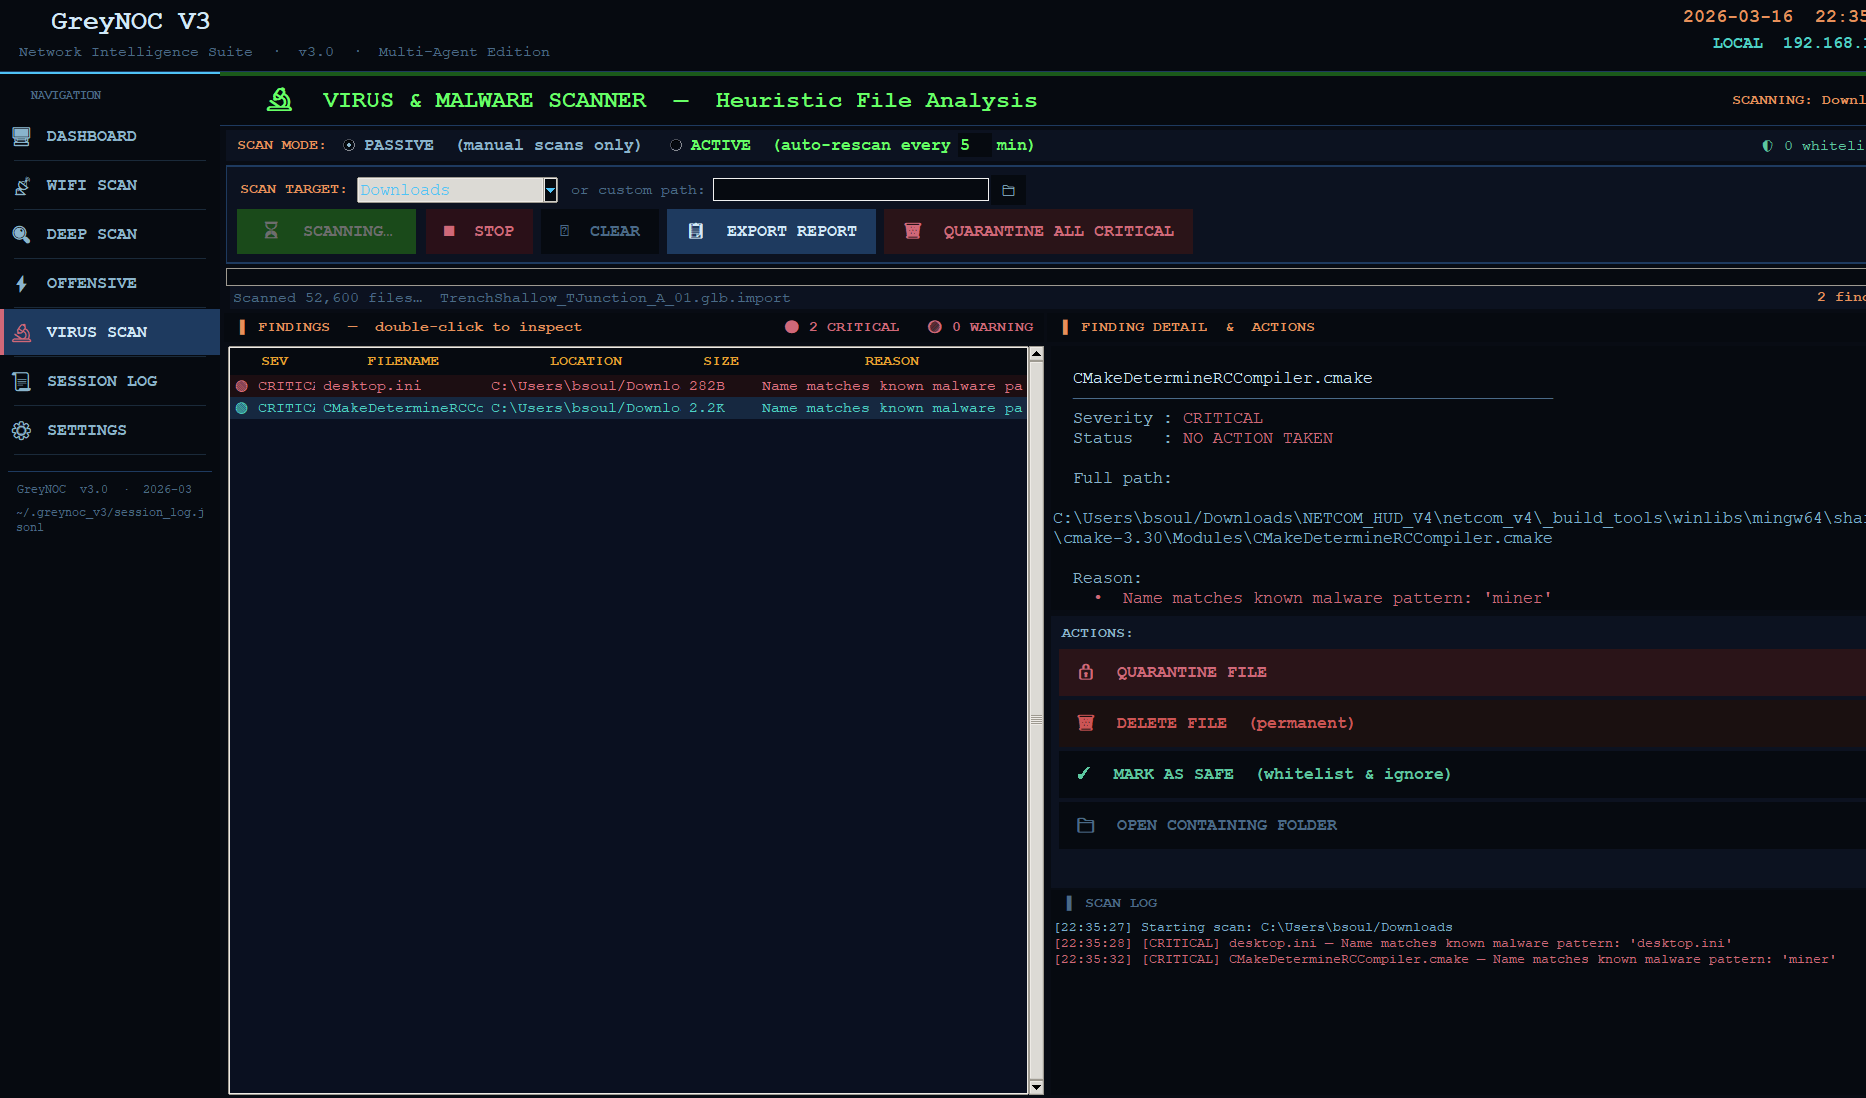Enable ACTIVE auto-rescan mode radio button
This screenshot has width=1866, height=1098.
[676, 145]
